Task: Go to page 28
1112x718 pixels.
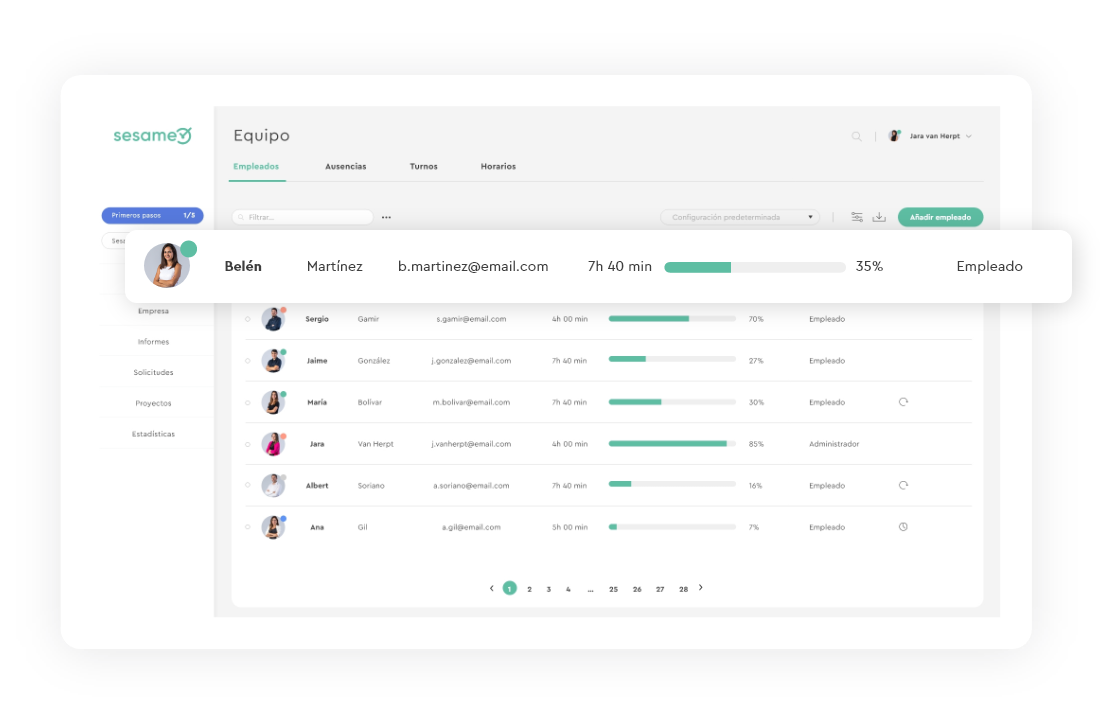Action: (x=683, y=589)
